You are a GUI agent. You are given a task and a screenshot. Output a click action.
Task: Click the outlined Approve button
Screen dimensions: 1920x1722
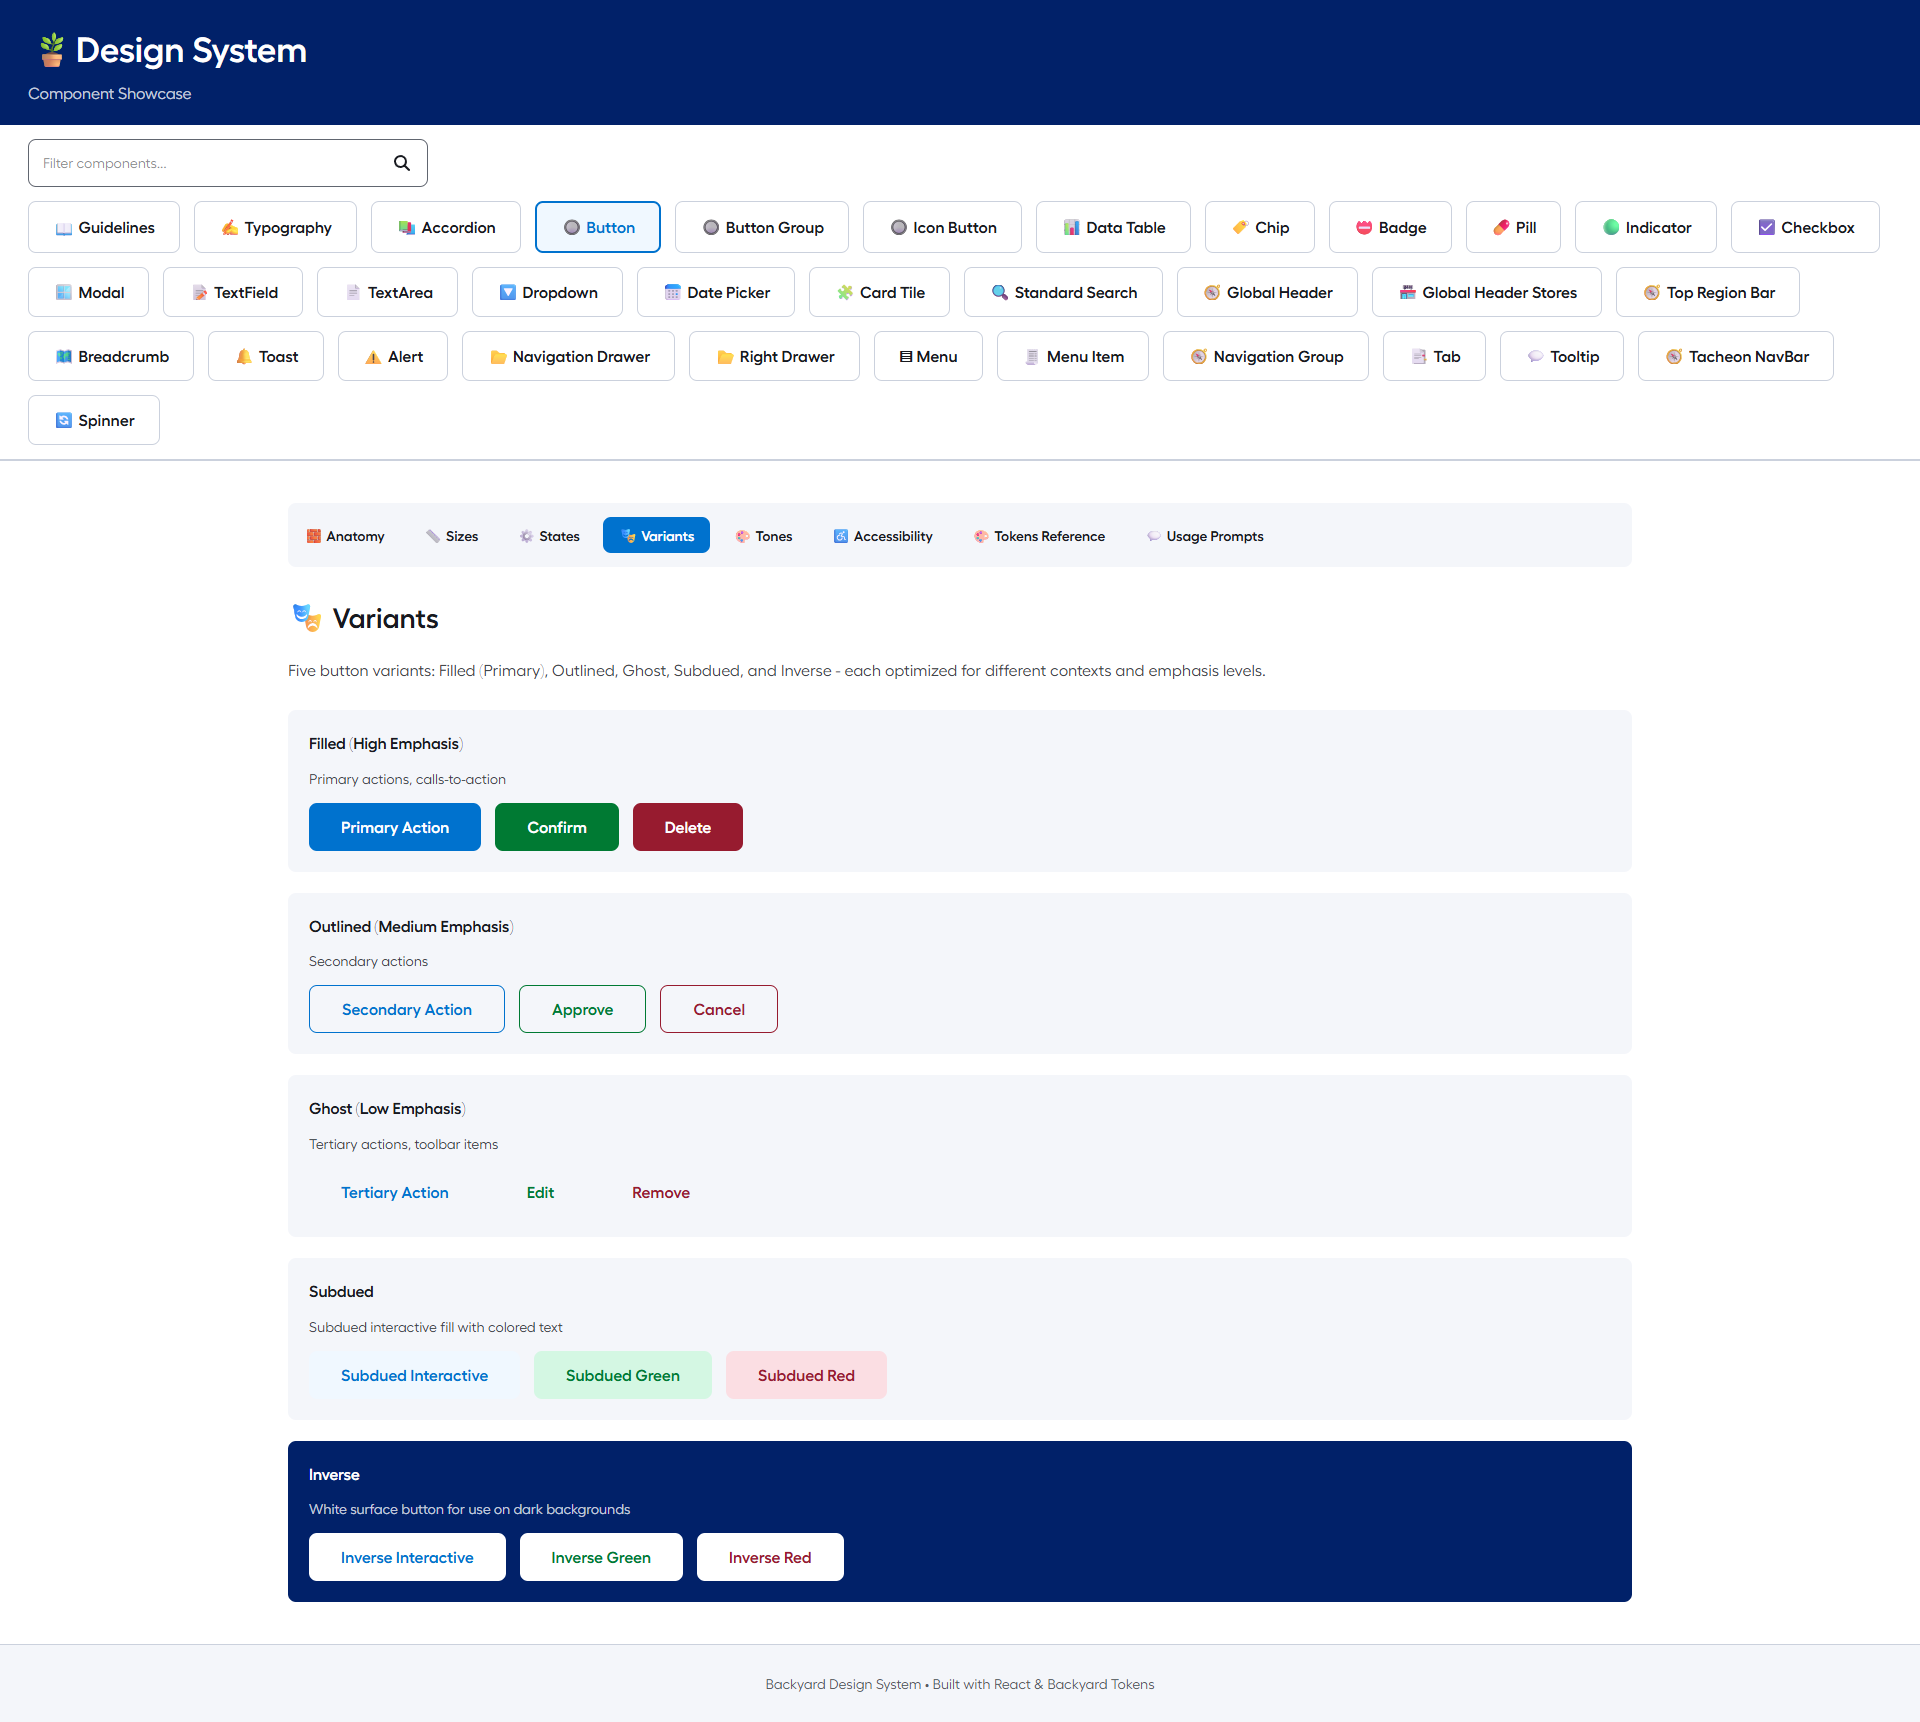point(582,1009)
